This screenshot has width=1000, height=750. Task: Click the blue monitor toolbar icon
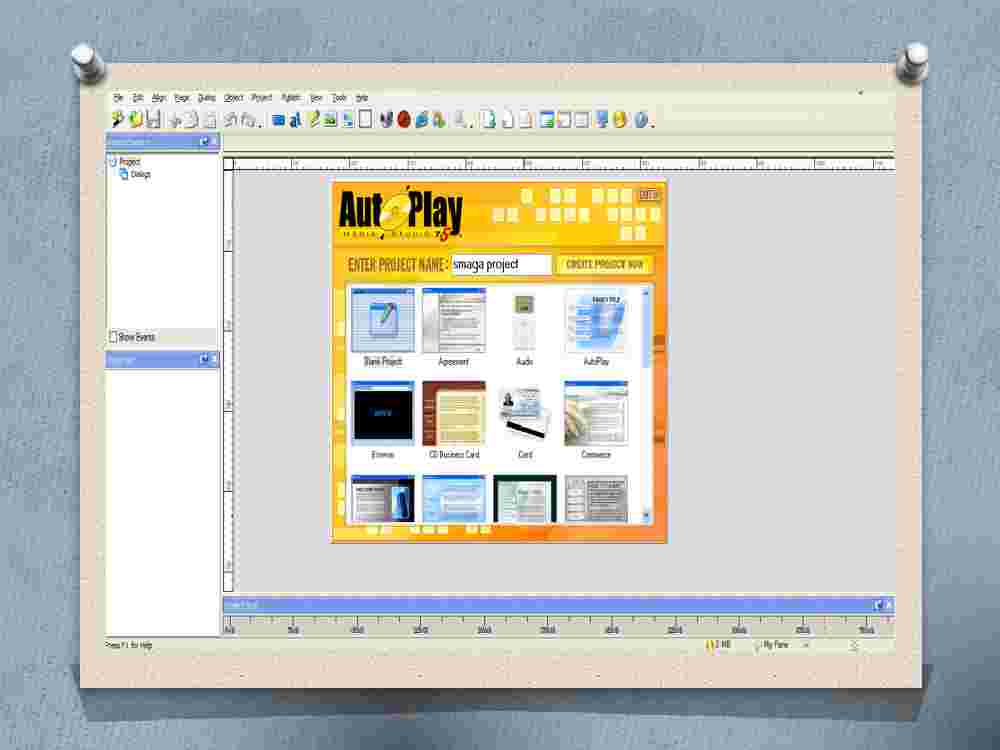pyautogui.click(x=601, y=120)
